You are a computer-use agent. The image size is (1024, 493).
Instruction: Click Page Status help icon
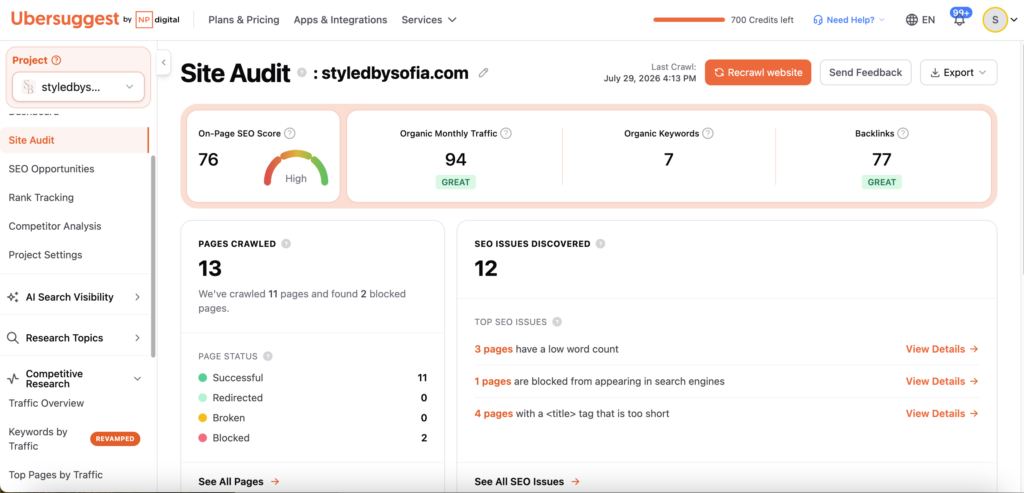[268, 357]
